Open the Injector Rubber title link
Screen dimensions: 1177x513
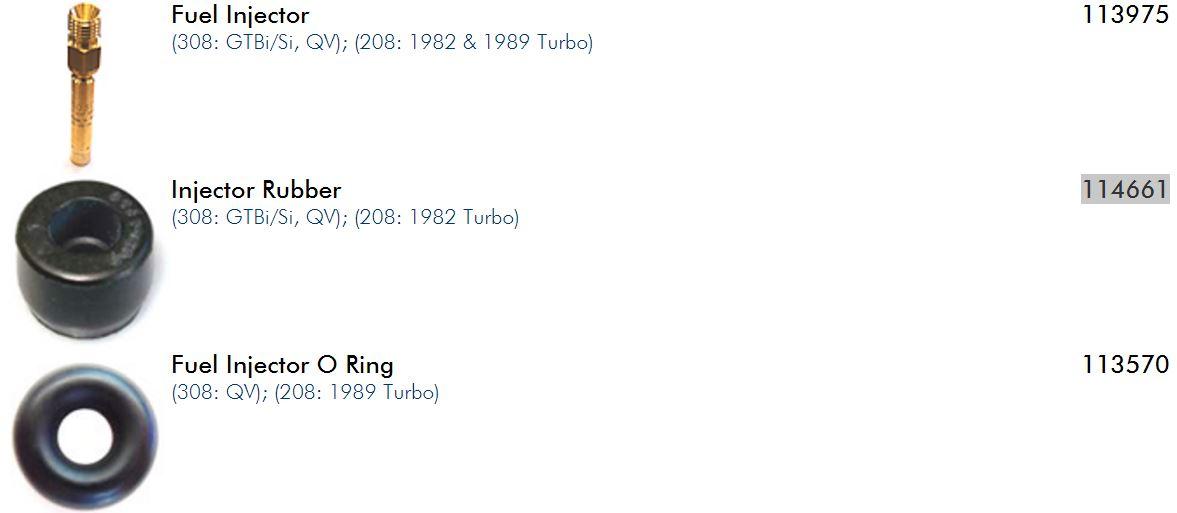256,189
